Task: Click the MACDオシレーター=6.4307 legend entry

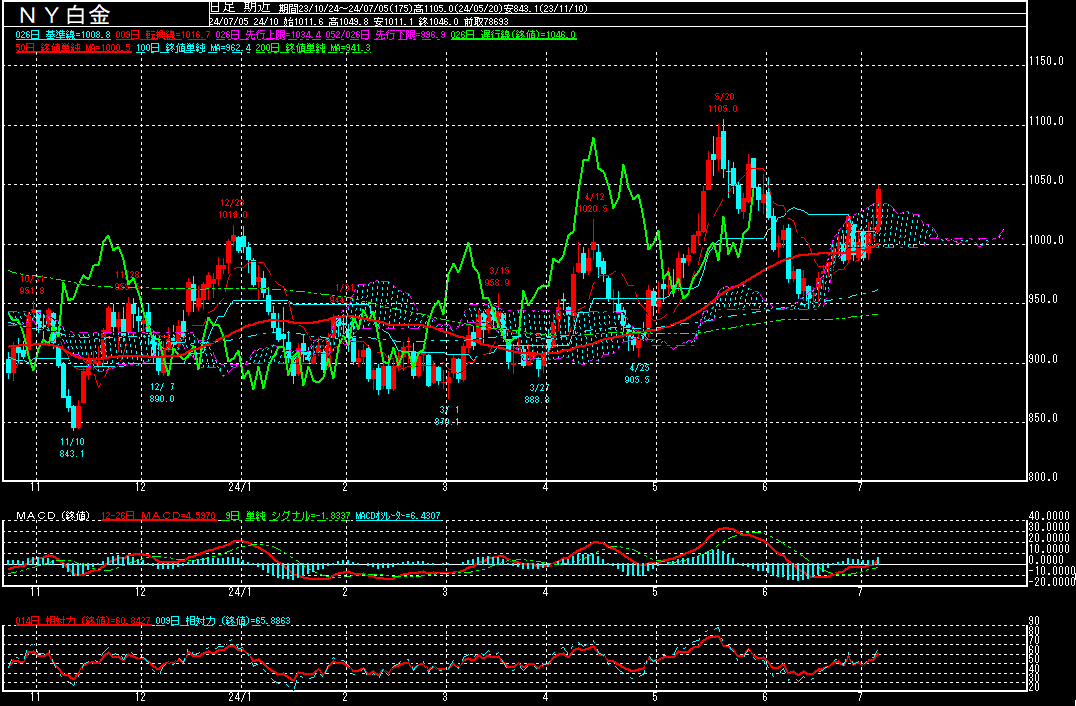Action: tap(398, 516)
